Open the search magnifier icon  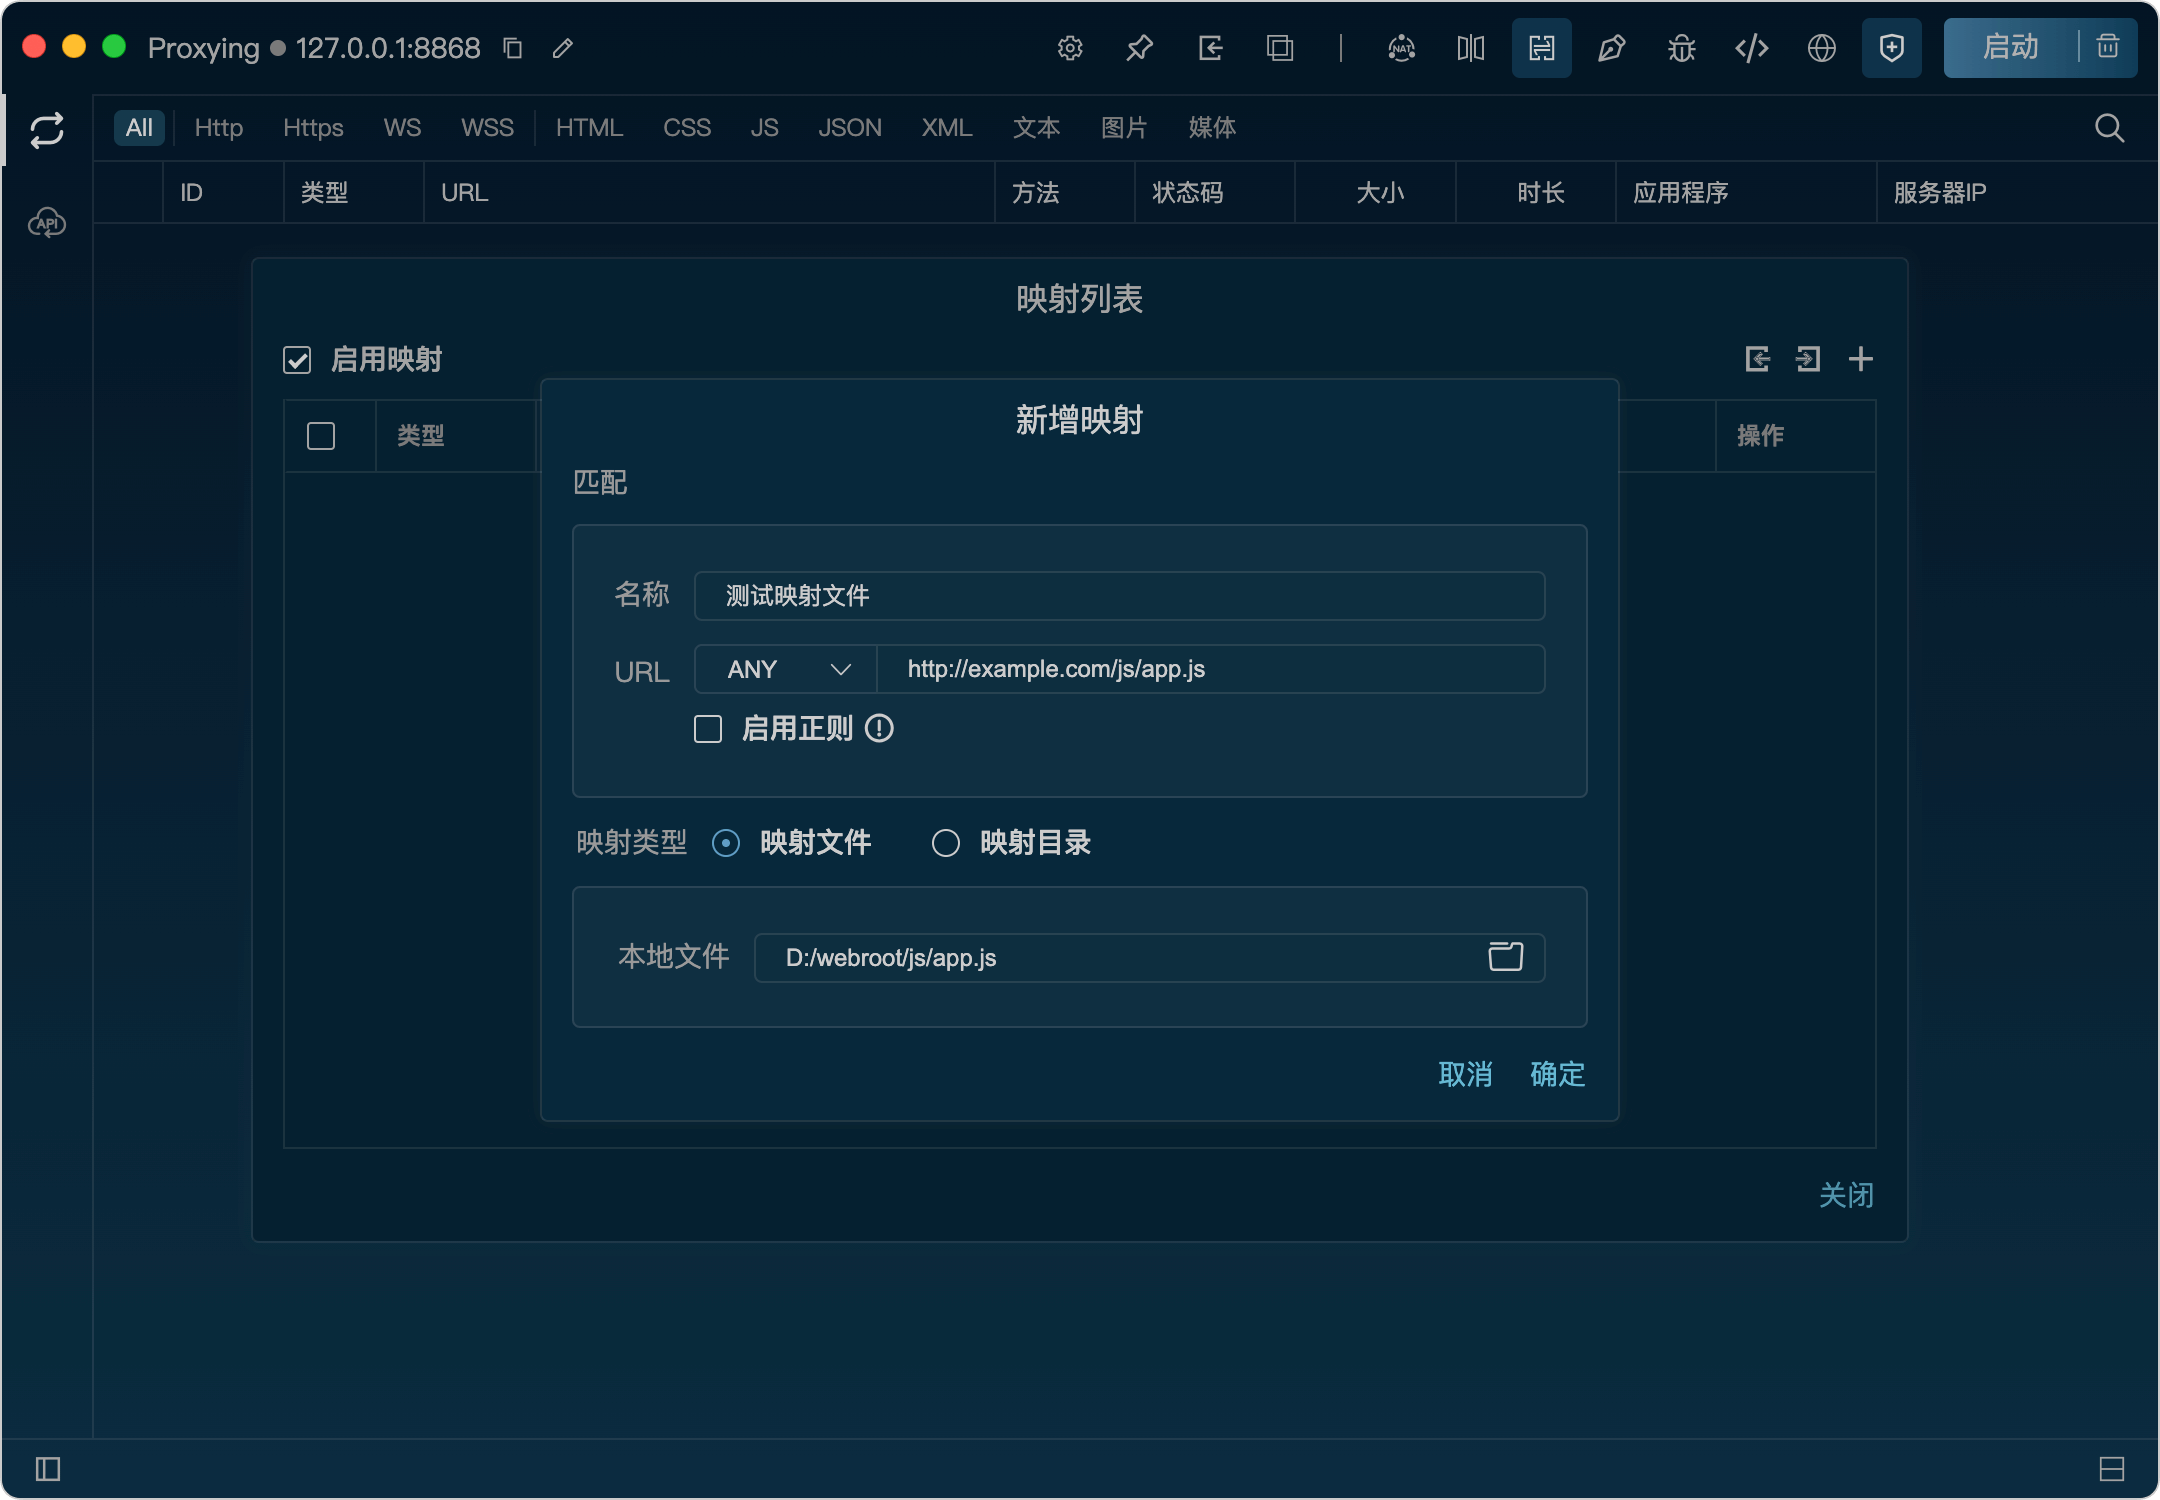[x=2110, y=128]
